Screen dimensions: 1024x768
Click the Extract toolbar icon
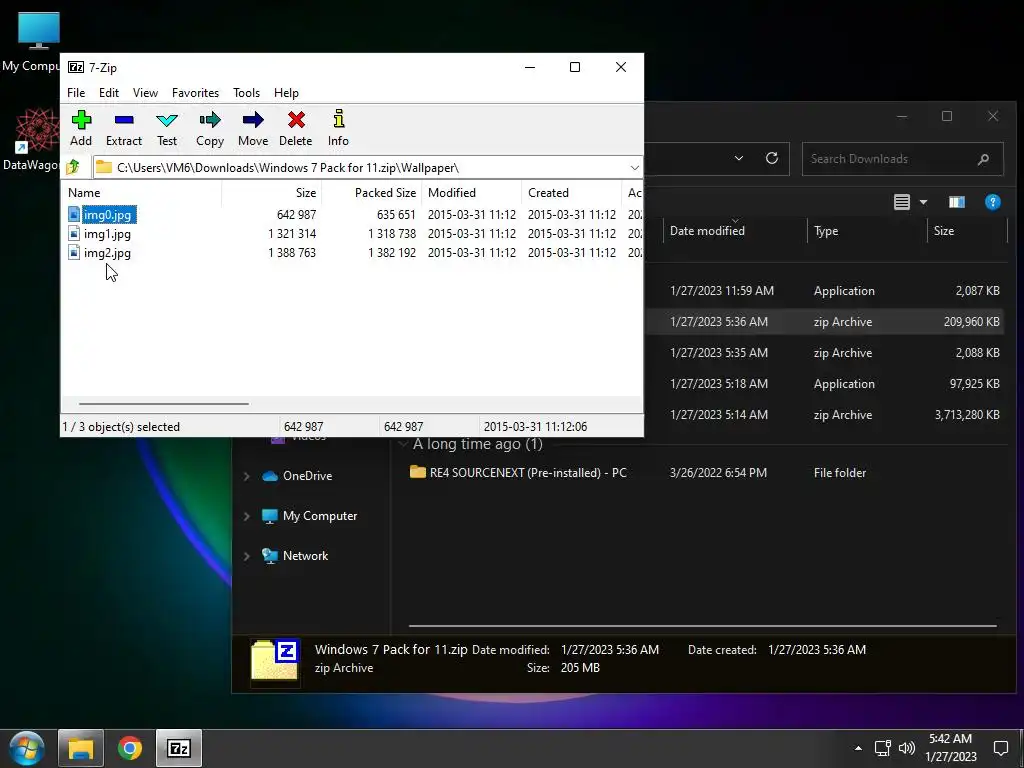(x=123, y=127)
